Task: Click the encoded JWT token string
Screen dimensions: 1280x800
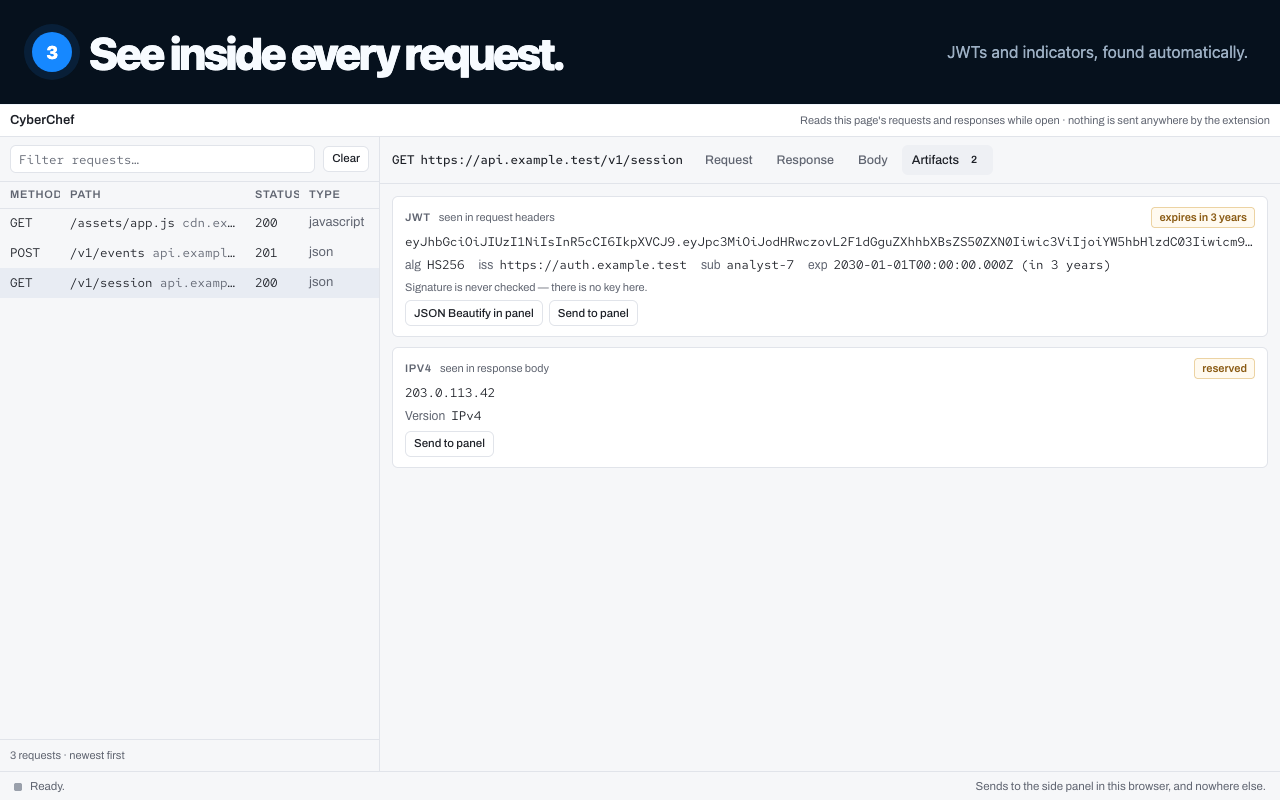Action: click(x=829, y=242)
